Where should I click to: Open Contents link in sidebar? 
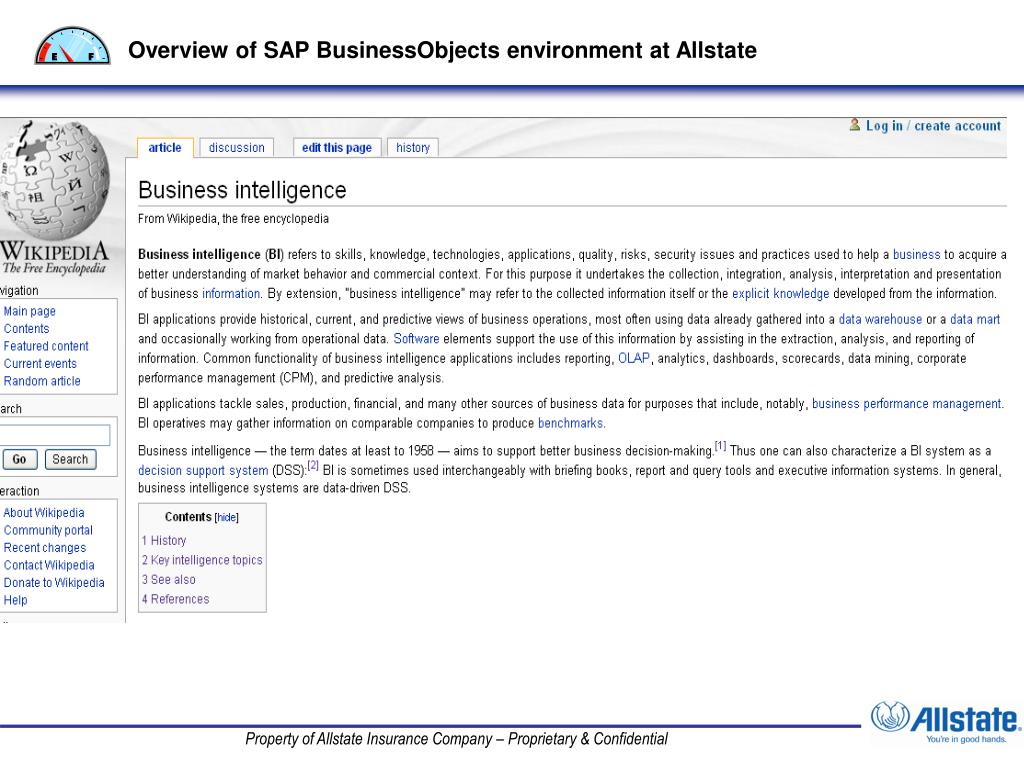26,328
